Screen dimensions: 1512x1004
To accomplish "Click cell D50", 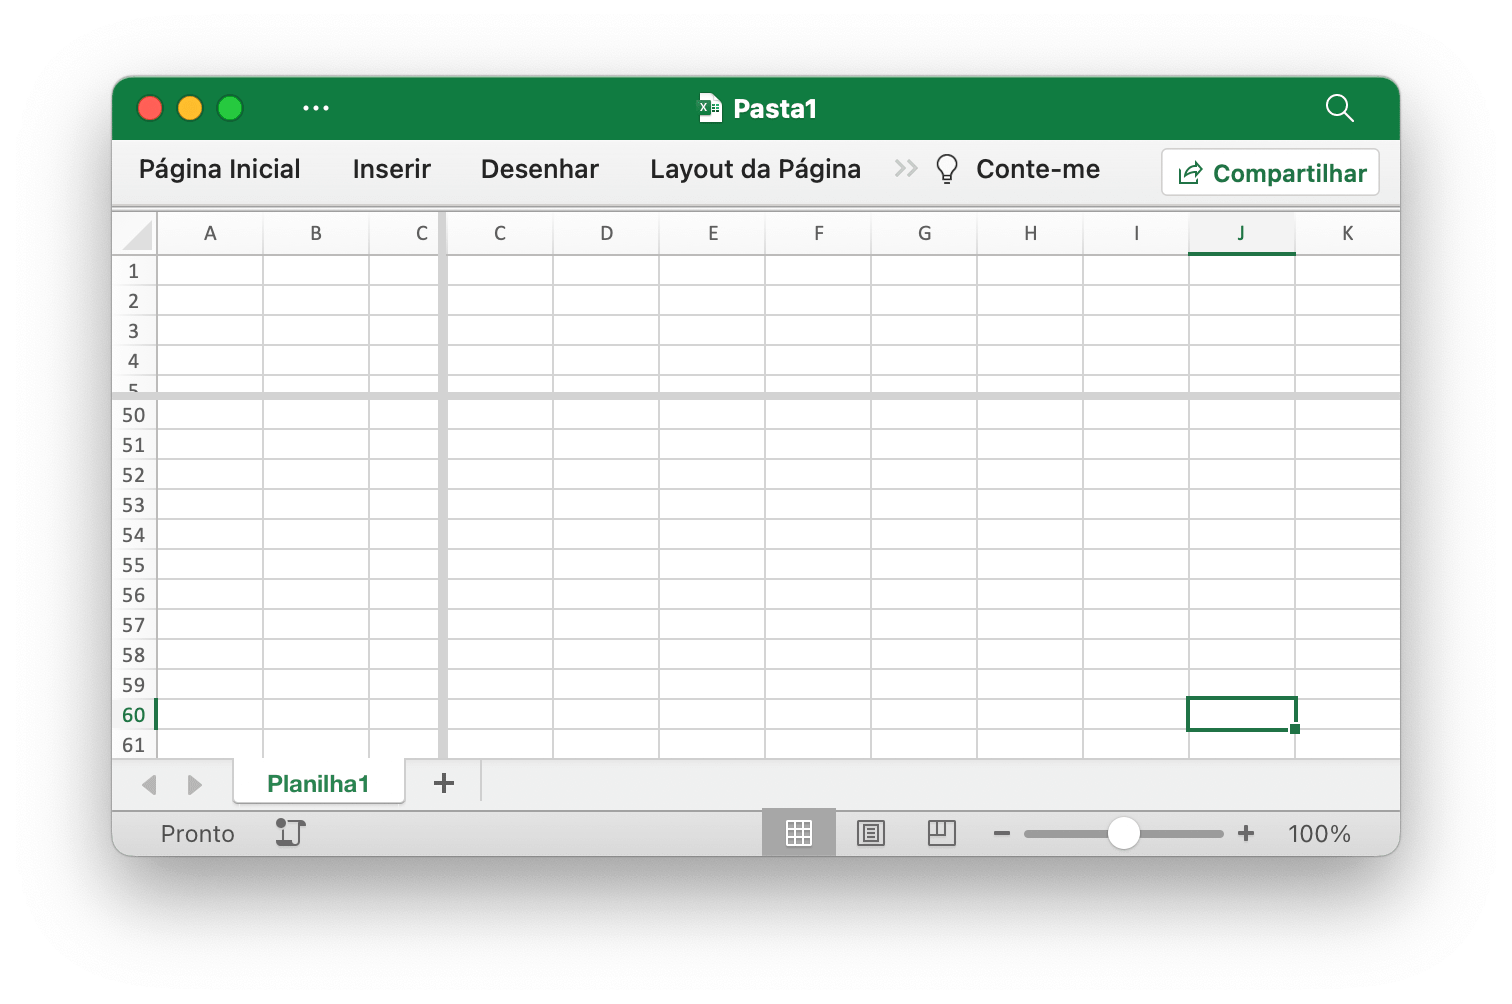I will point(606,415).
